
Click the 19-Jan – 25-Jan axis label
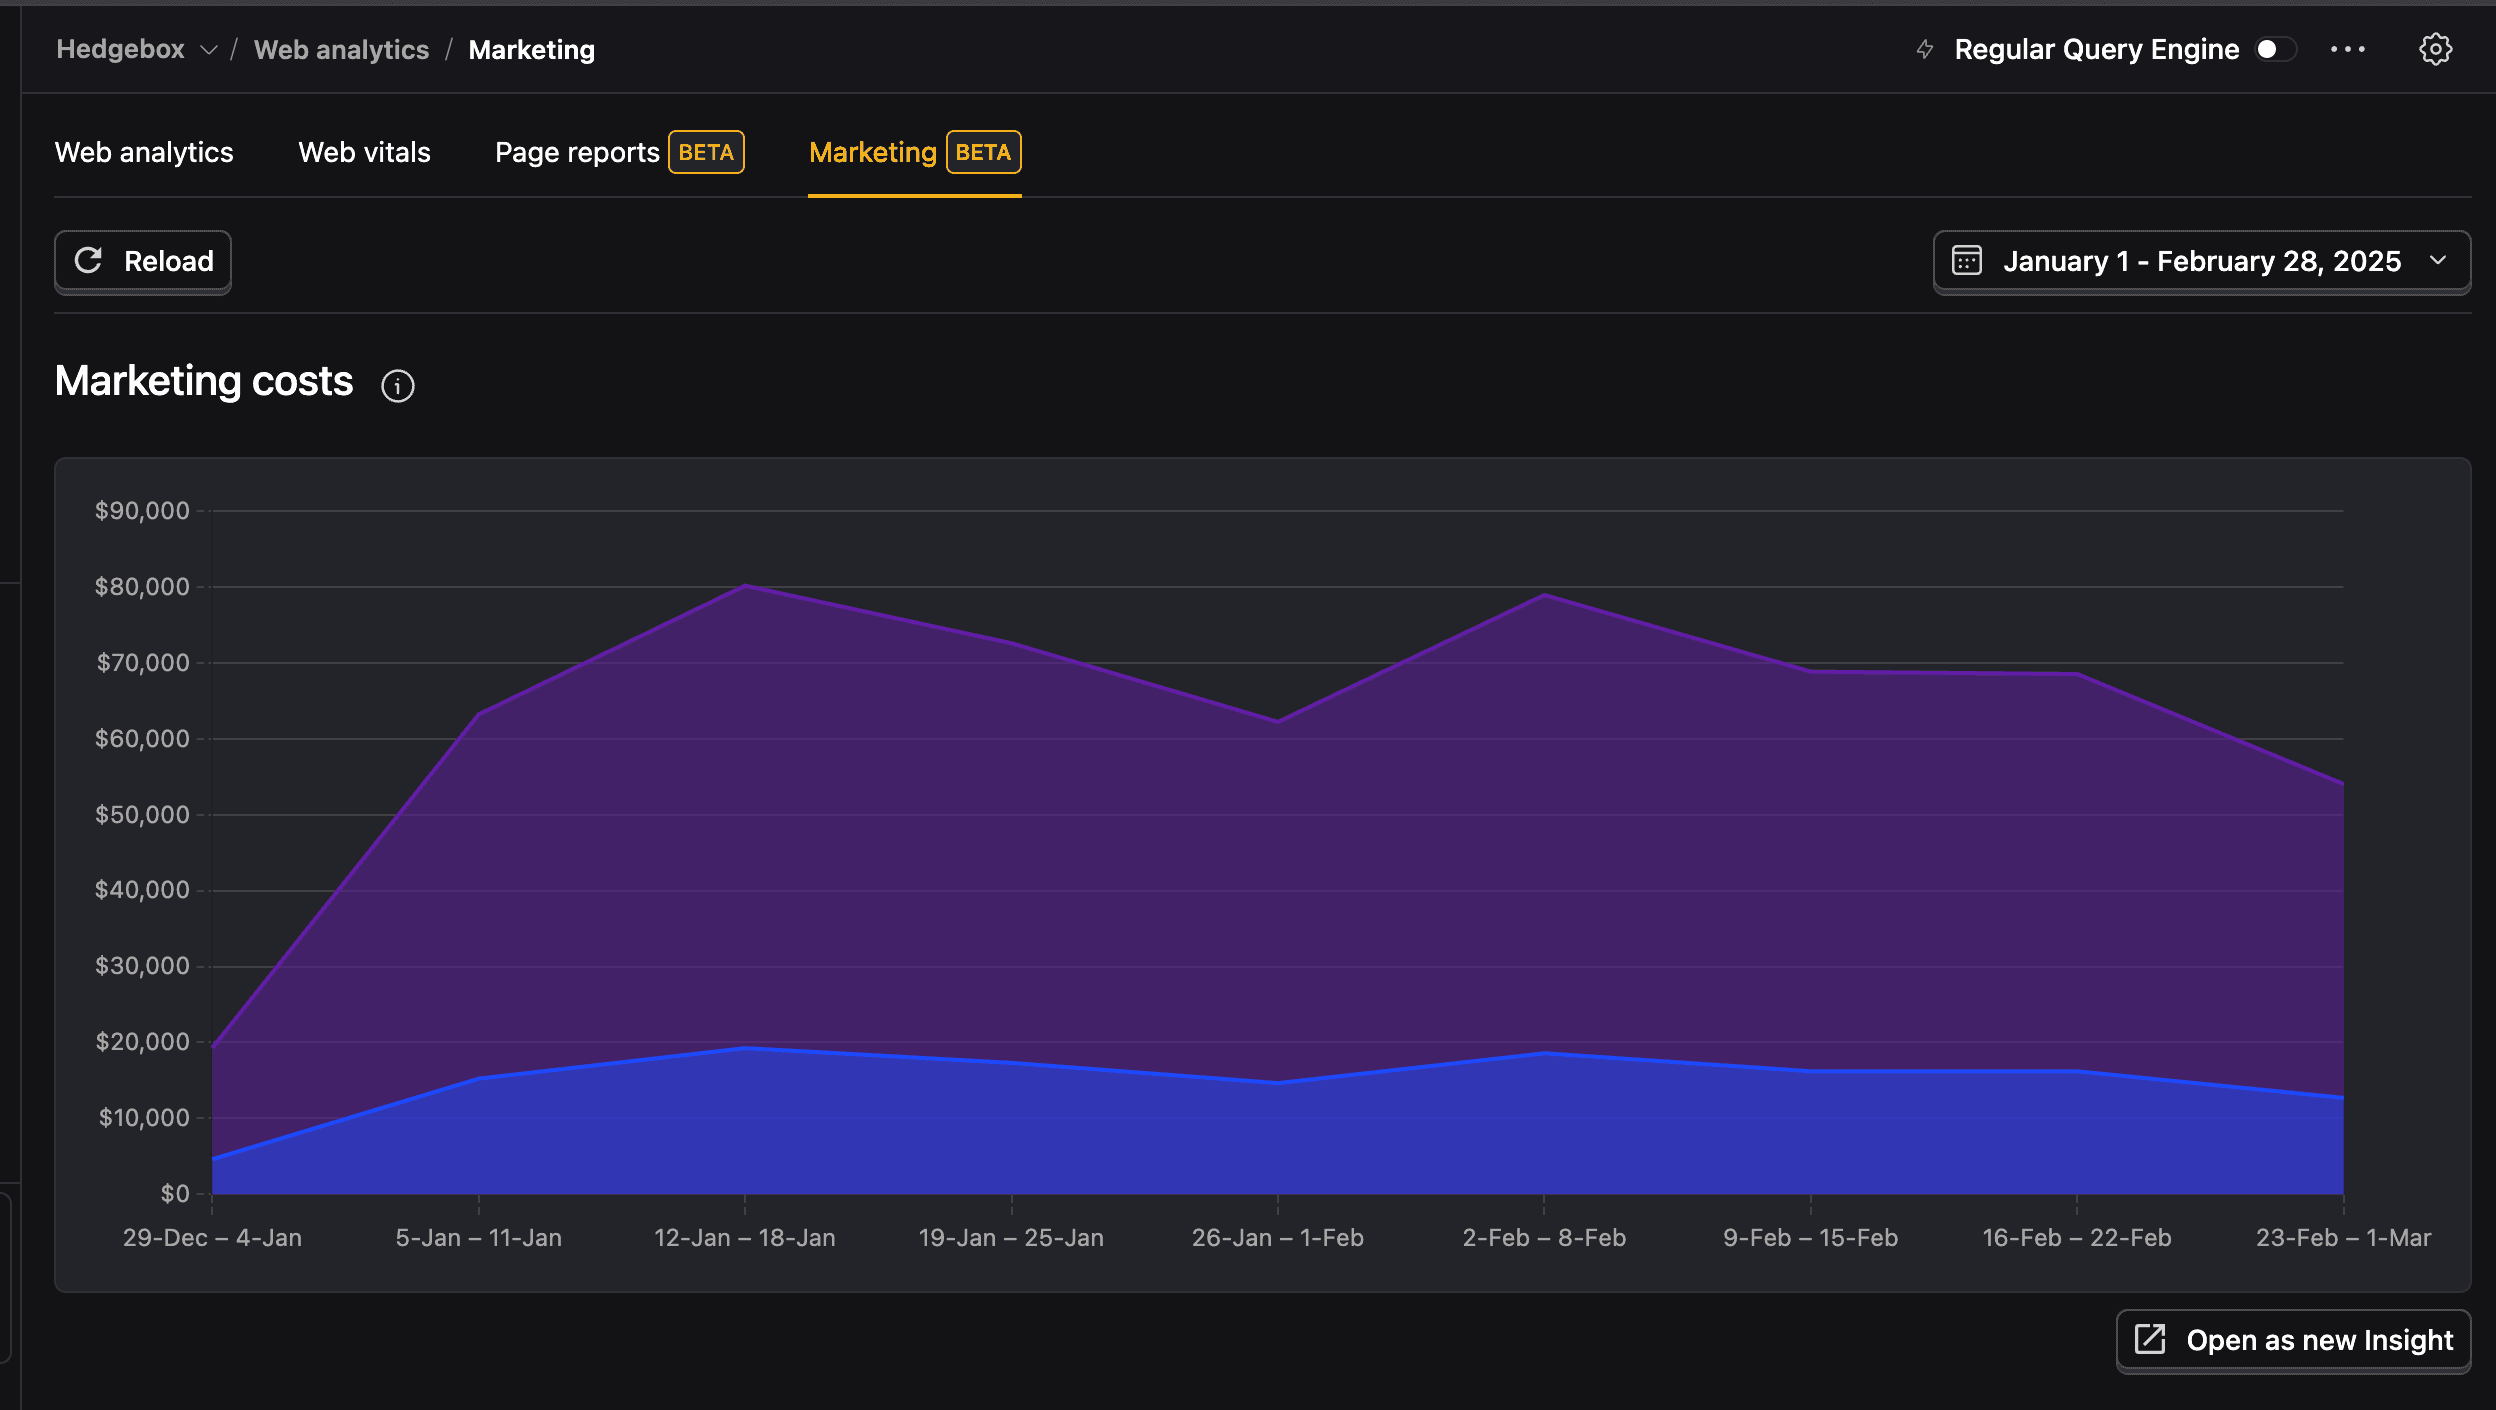pos(1011,1238)
